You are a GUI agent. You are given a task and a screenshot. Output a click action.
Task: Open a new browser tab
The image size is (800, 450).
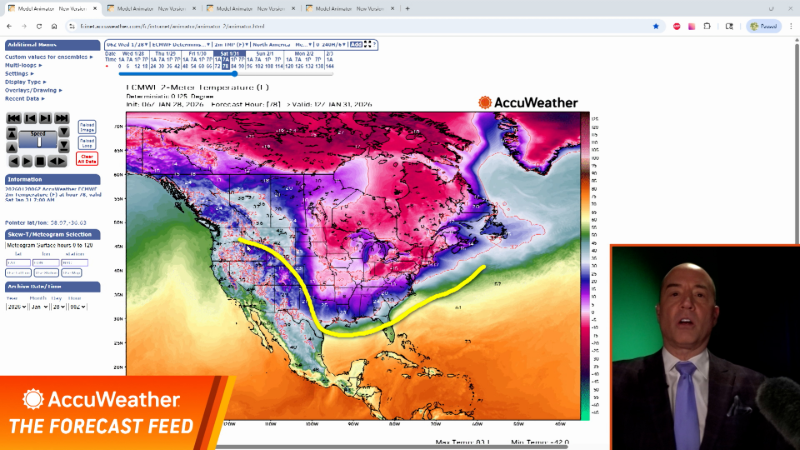click(x=407, y=8)
